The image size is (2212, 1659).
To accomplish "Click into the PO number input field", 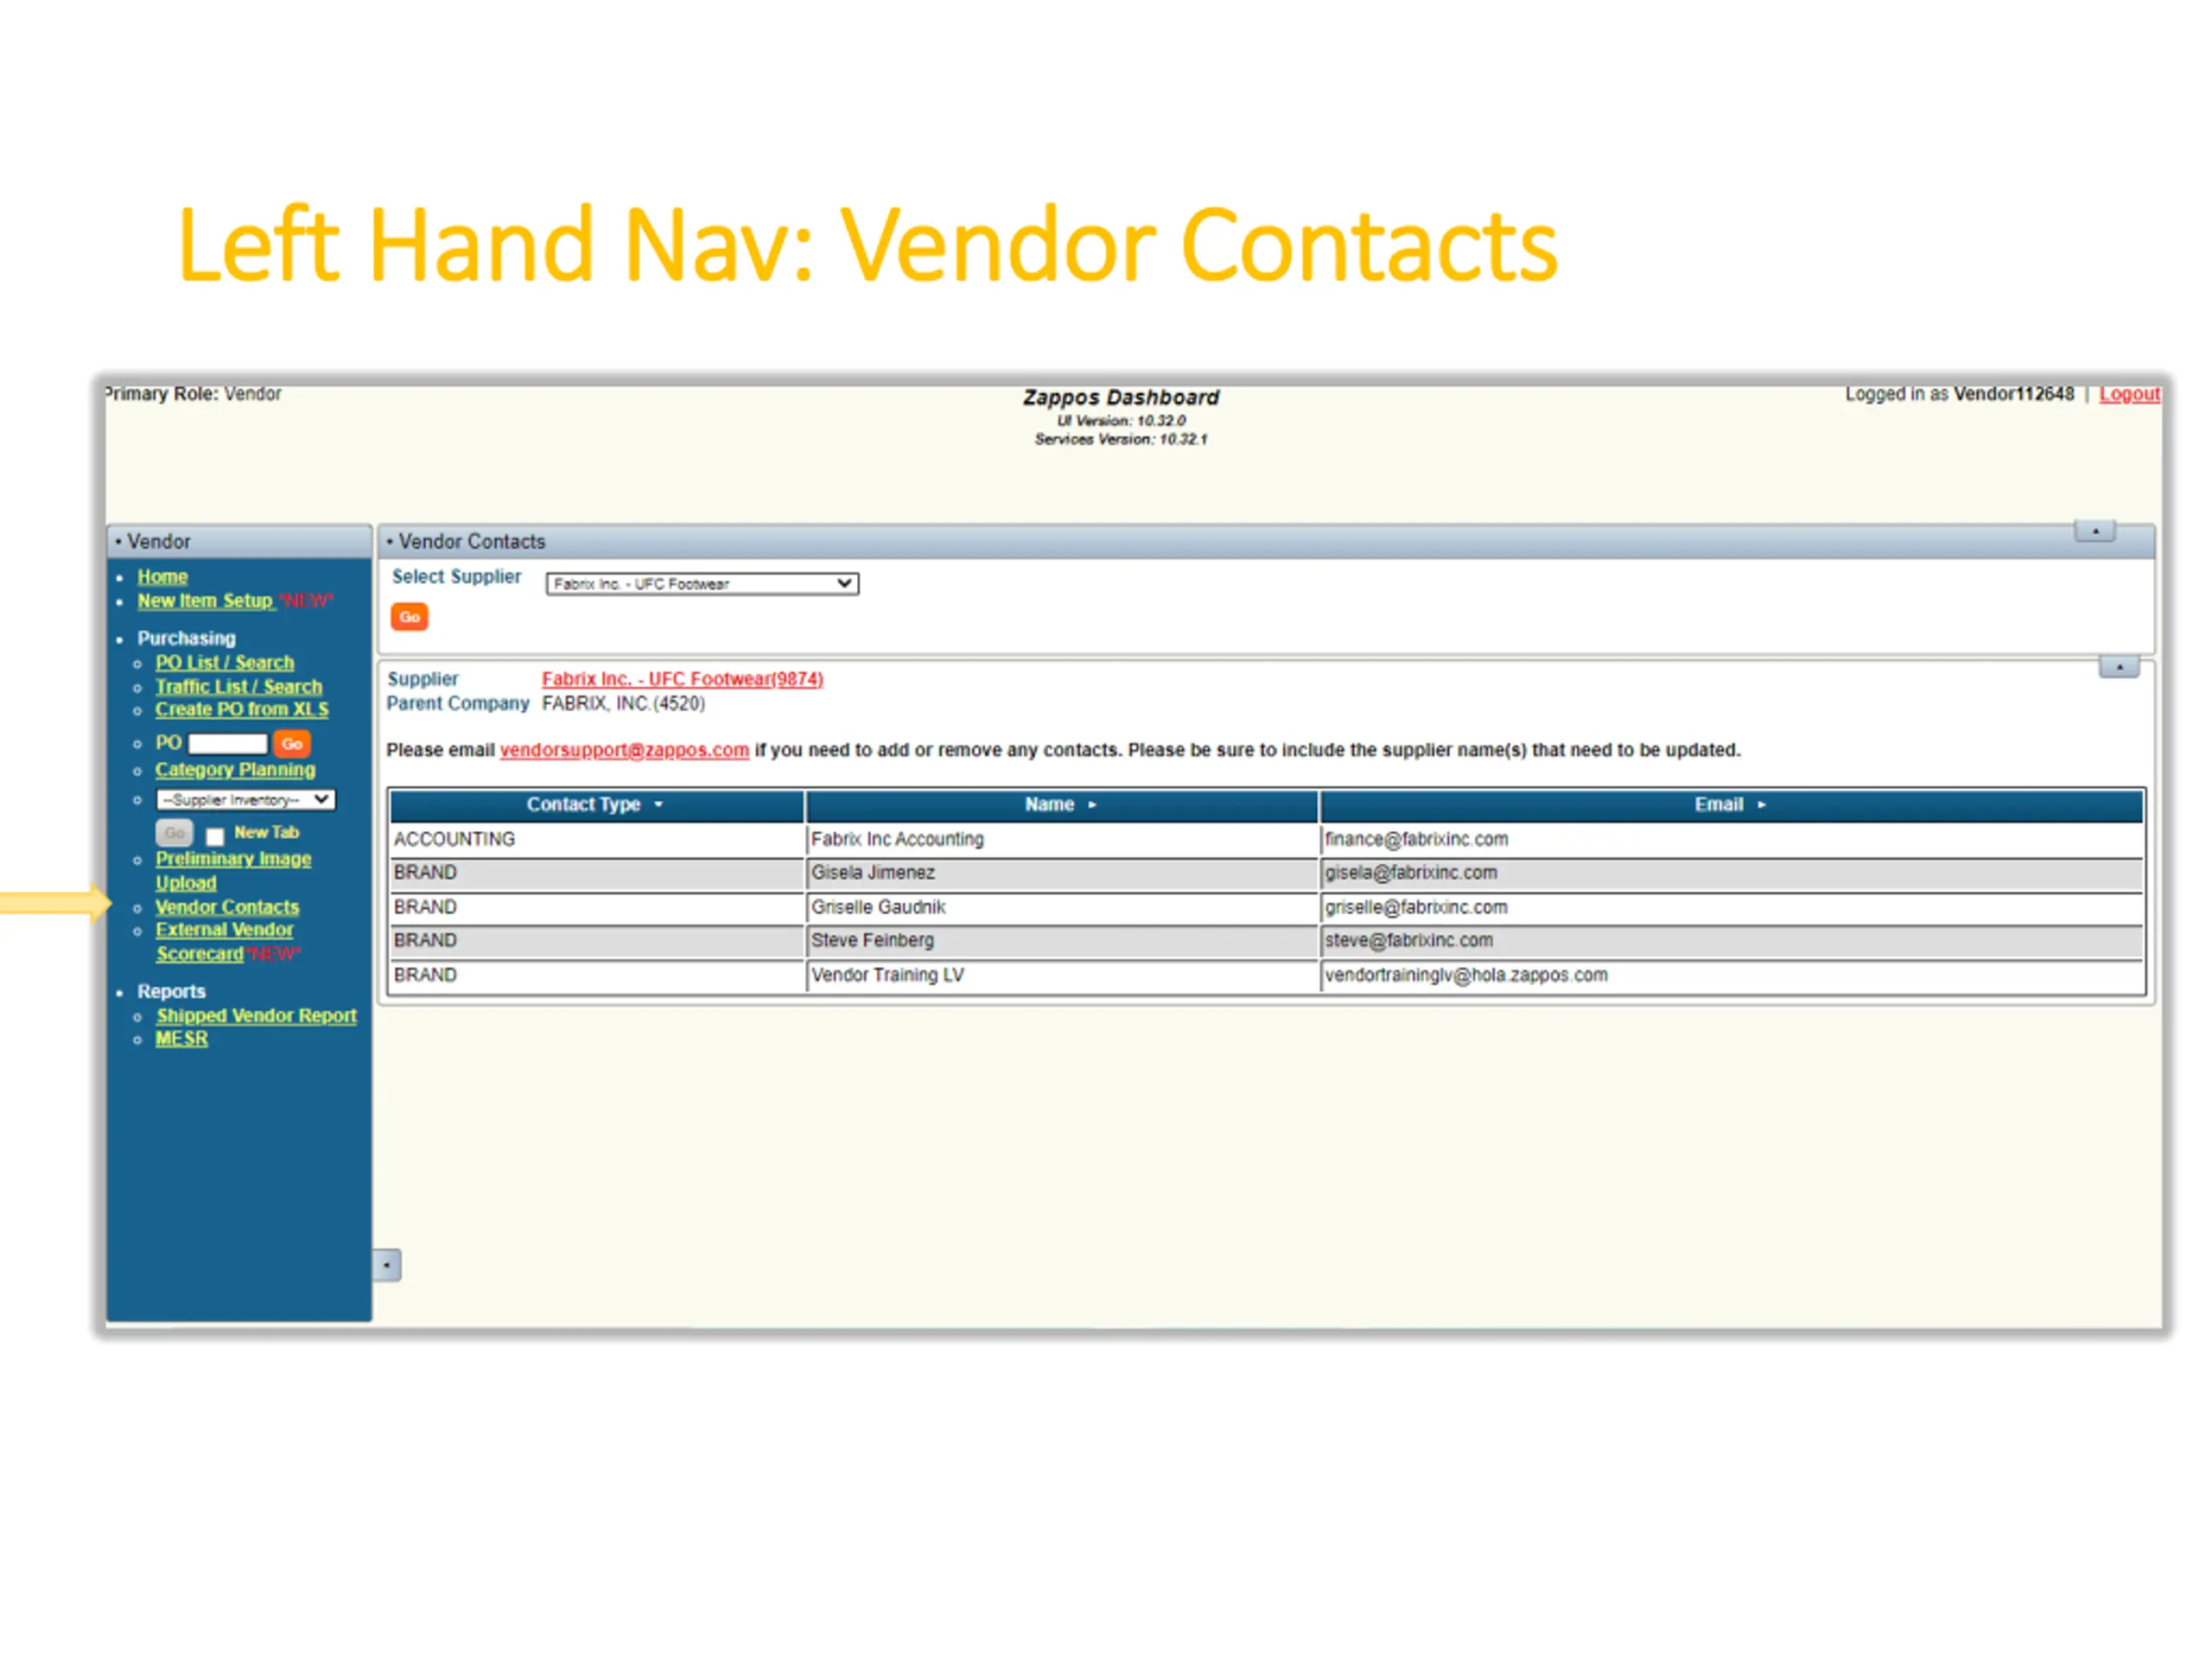I will coord(228,743).
